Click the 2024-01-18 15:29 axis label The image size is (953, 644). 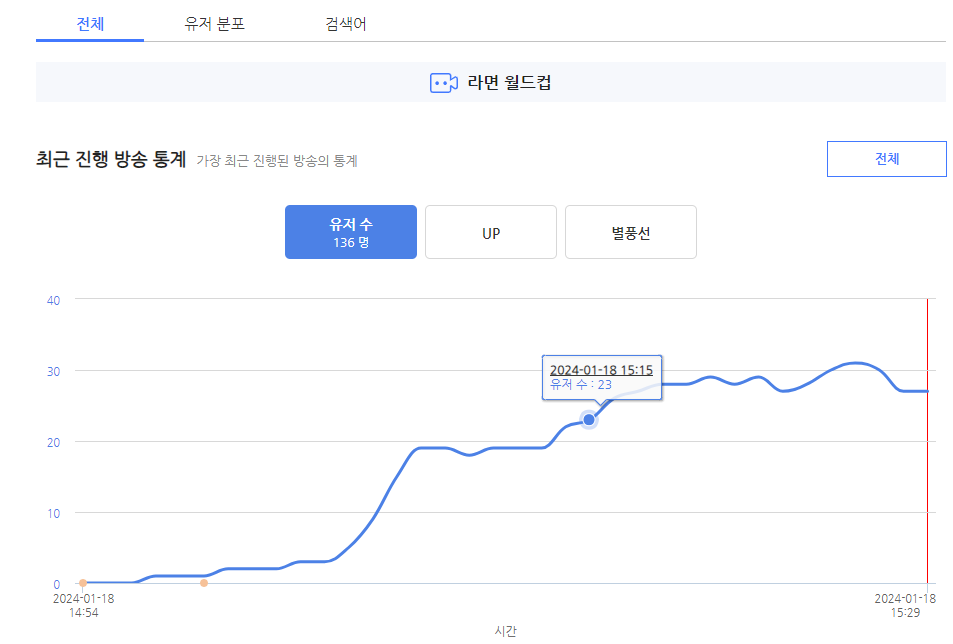click(x=905, y=605)
